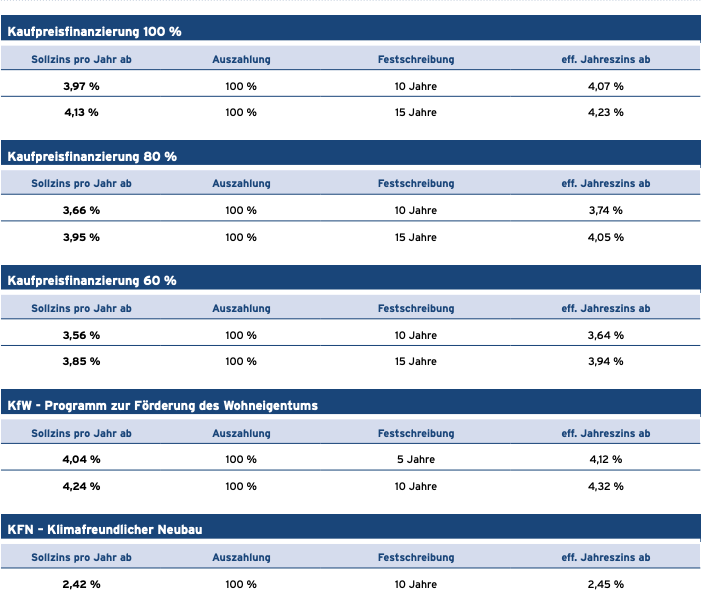Click the 3,56 % Sollzins rate
Image resolution: width=701 pixels, height=596 pixels.
(x=81, y=335)
